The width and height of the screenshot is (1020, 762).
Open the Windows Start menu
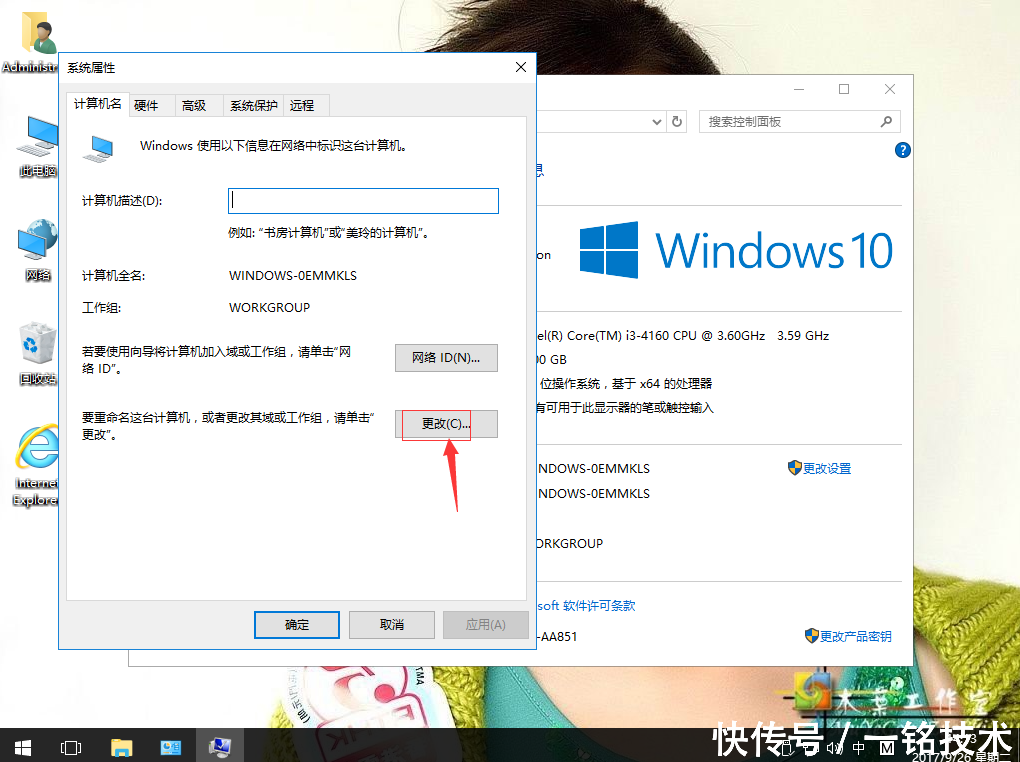click(x=21, y=747)
